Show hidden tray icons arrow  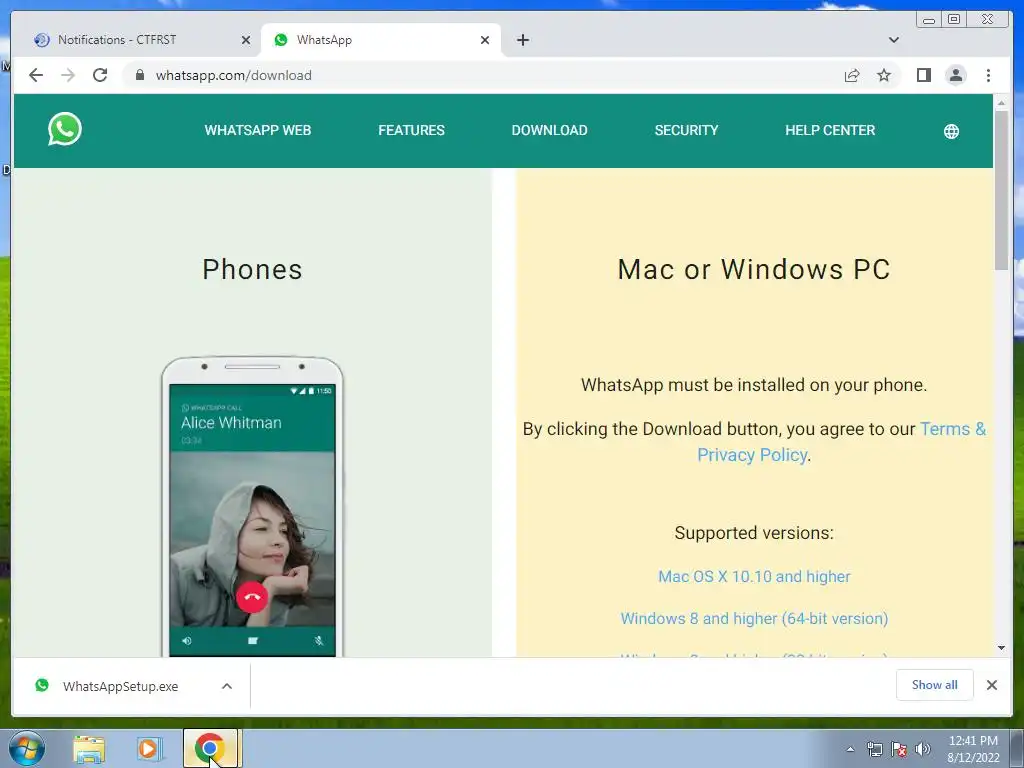850,749
